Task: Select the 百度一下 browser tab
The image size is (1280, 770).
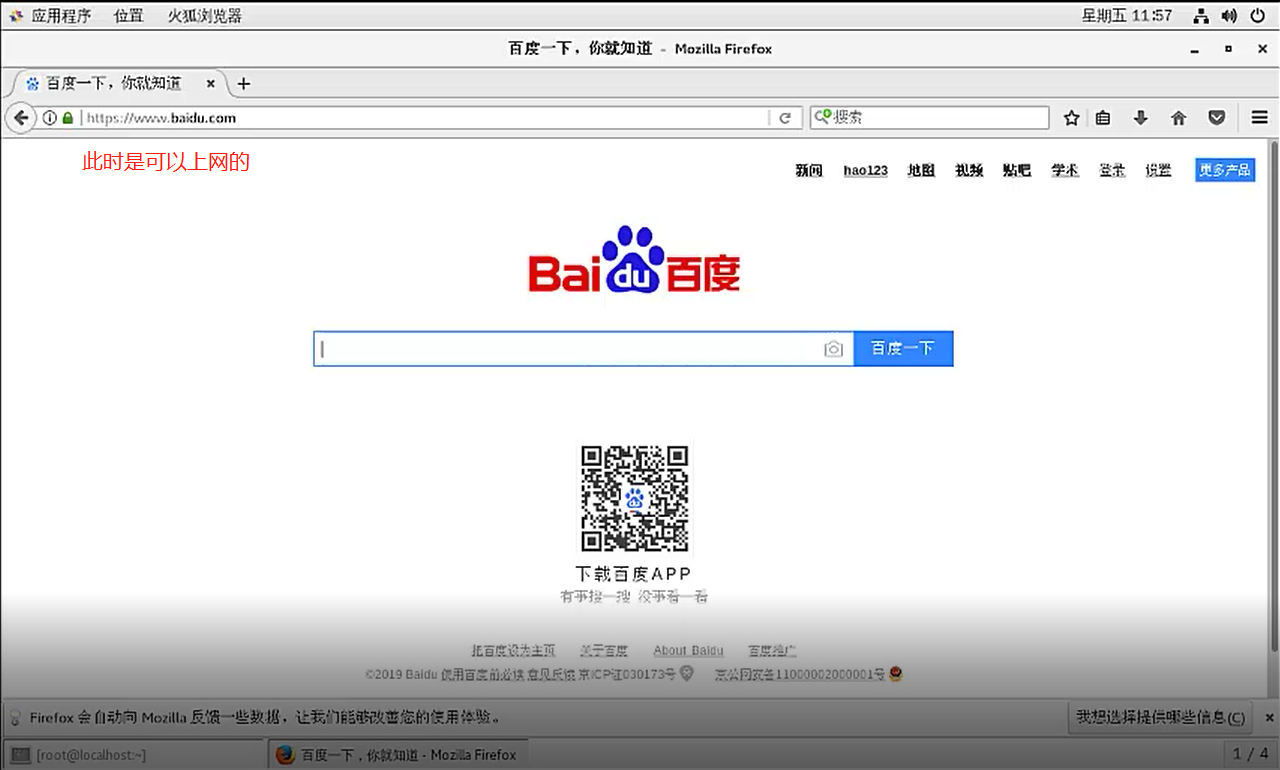Action: tap(115, 84)
